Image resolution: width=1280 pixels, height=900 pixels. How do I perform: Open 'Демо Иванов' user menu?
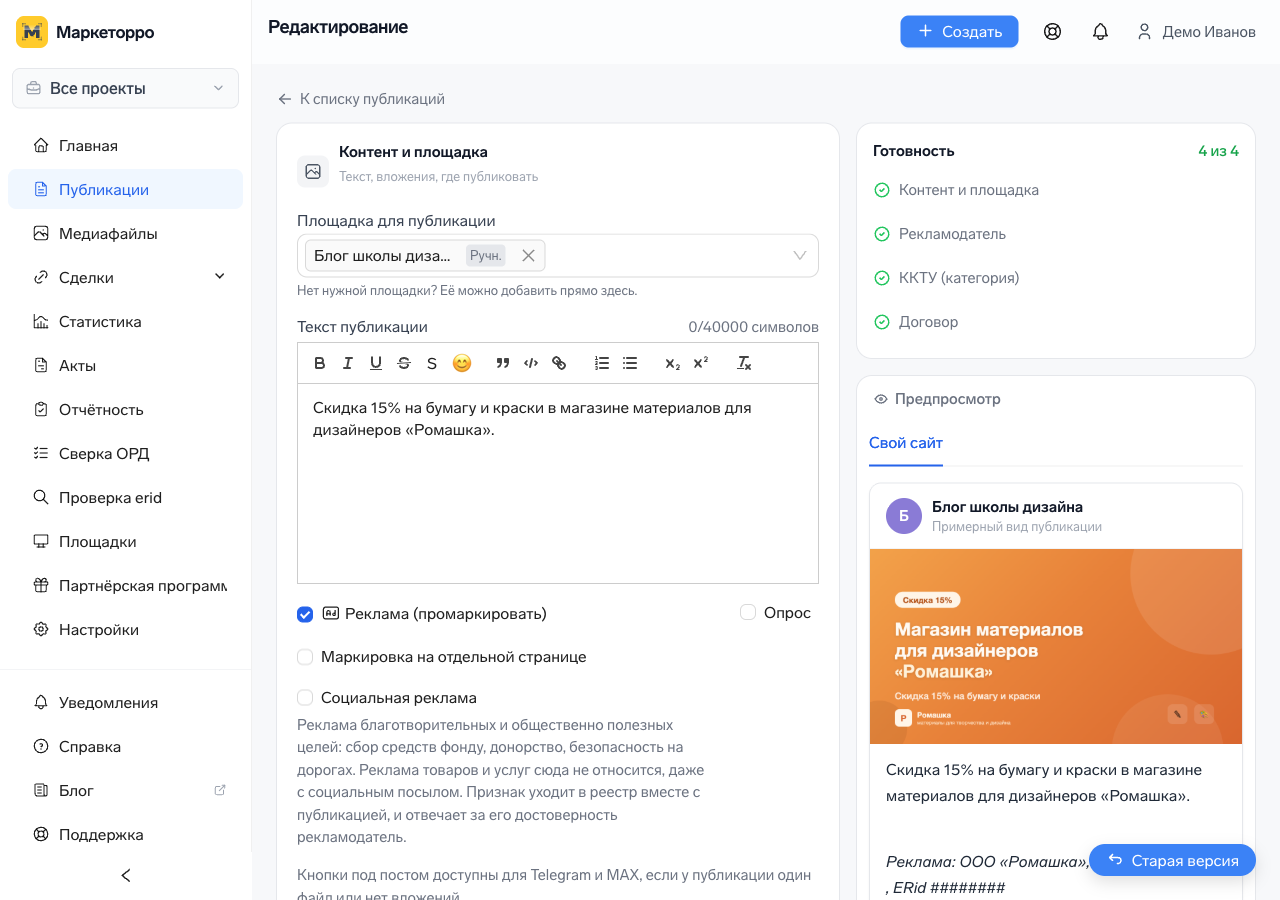point(1196,32)
